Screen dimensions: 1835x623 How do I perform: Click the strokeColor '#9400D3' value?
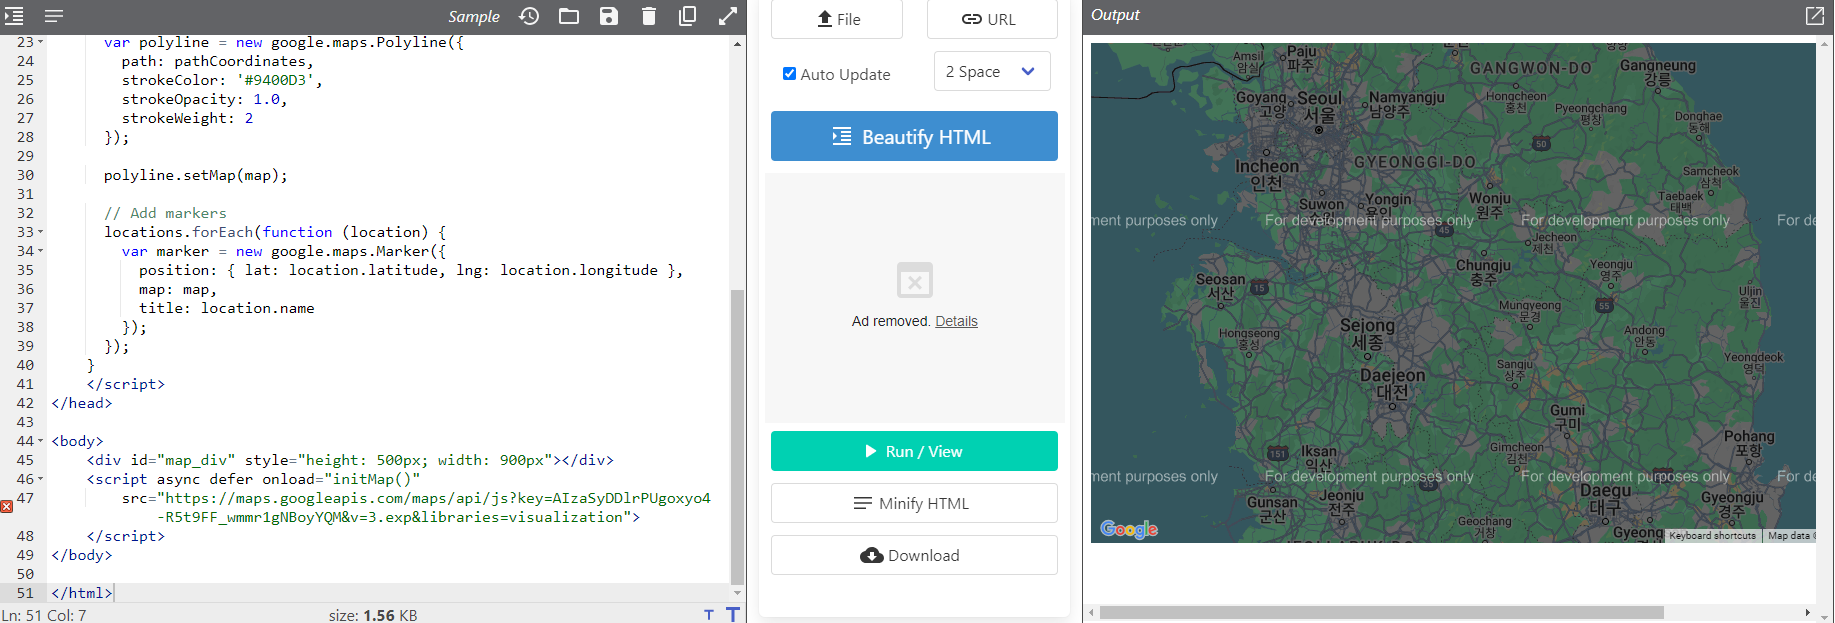[275, 80]
